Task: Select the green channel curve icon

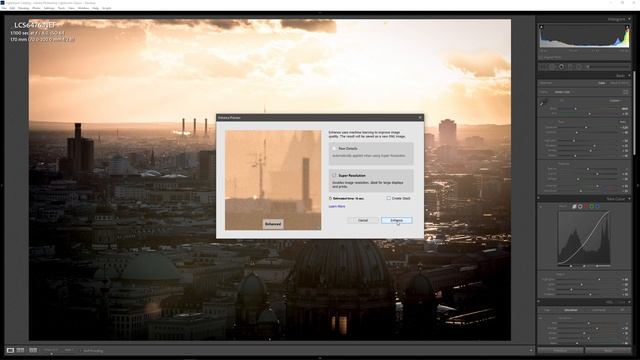Action: [x=591, y=207]
